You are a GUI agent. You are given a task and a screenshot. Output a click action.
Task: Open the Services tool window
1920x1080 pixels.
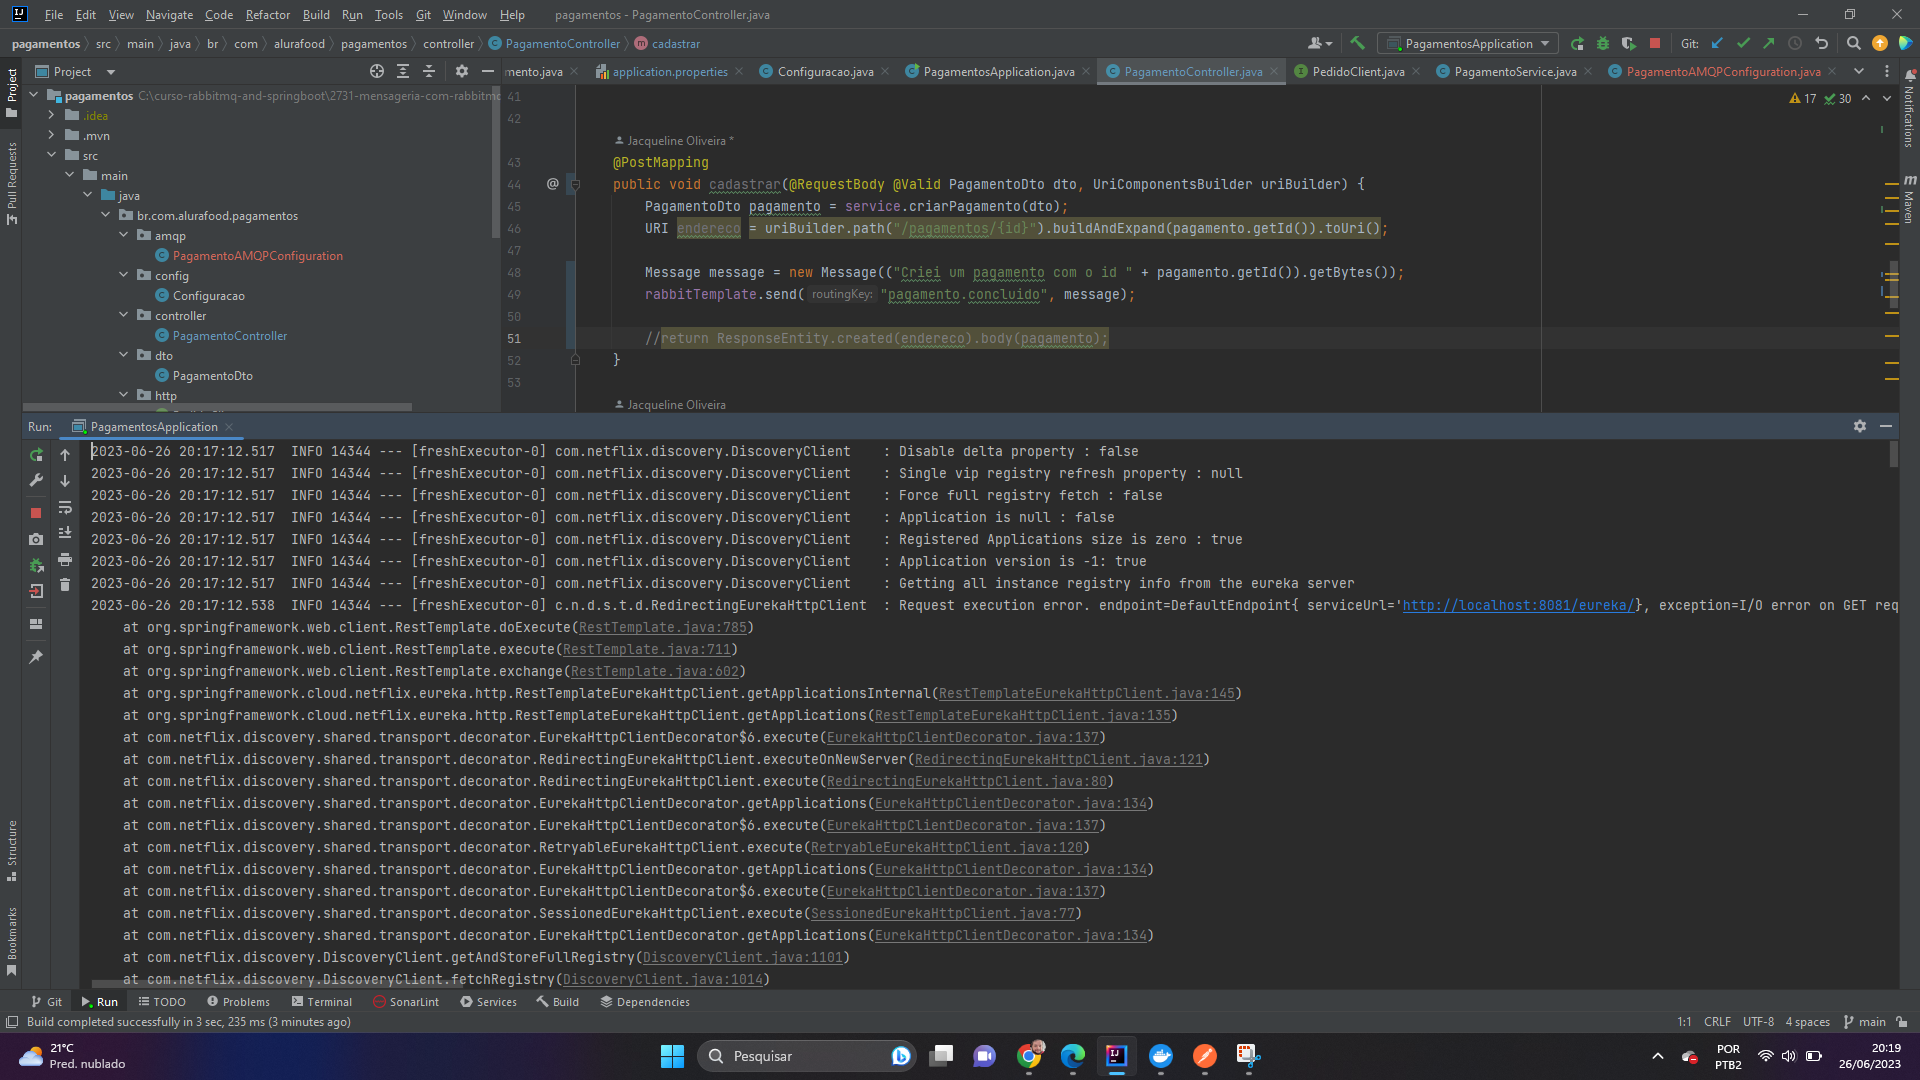[x=488, y=1002]
